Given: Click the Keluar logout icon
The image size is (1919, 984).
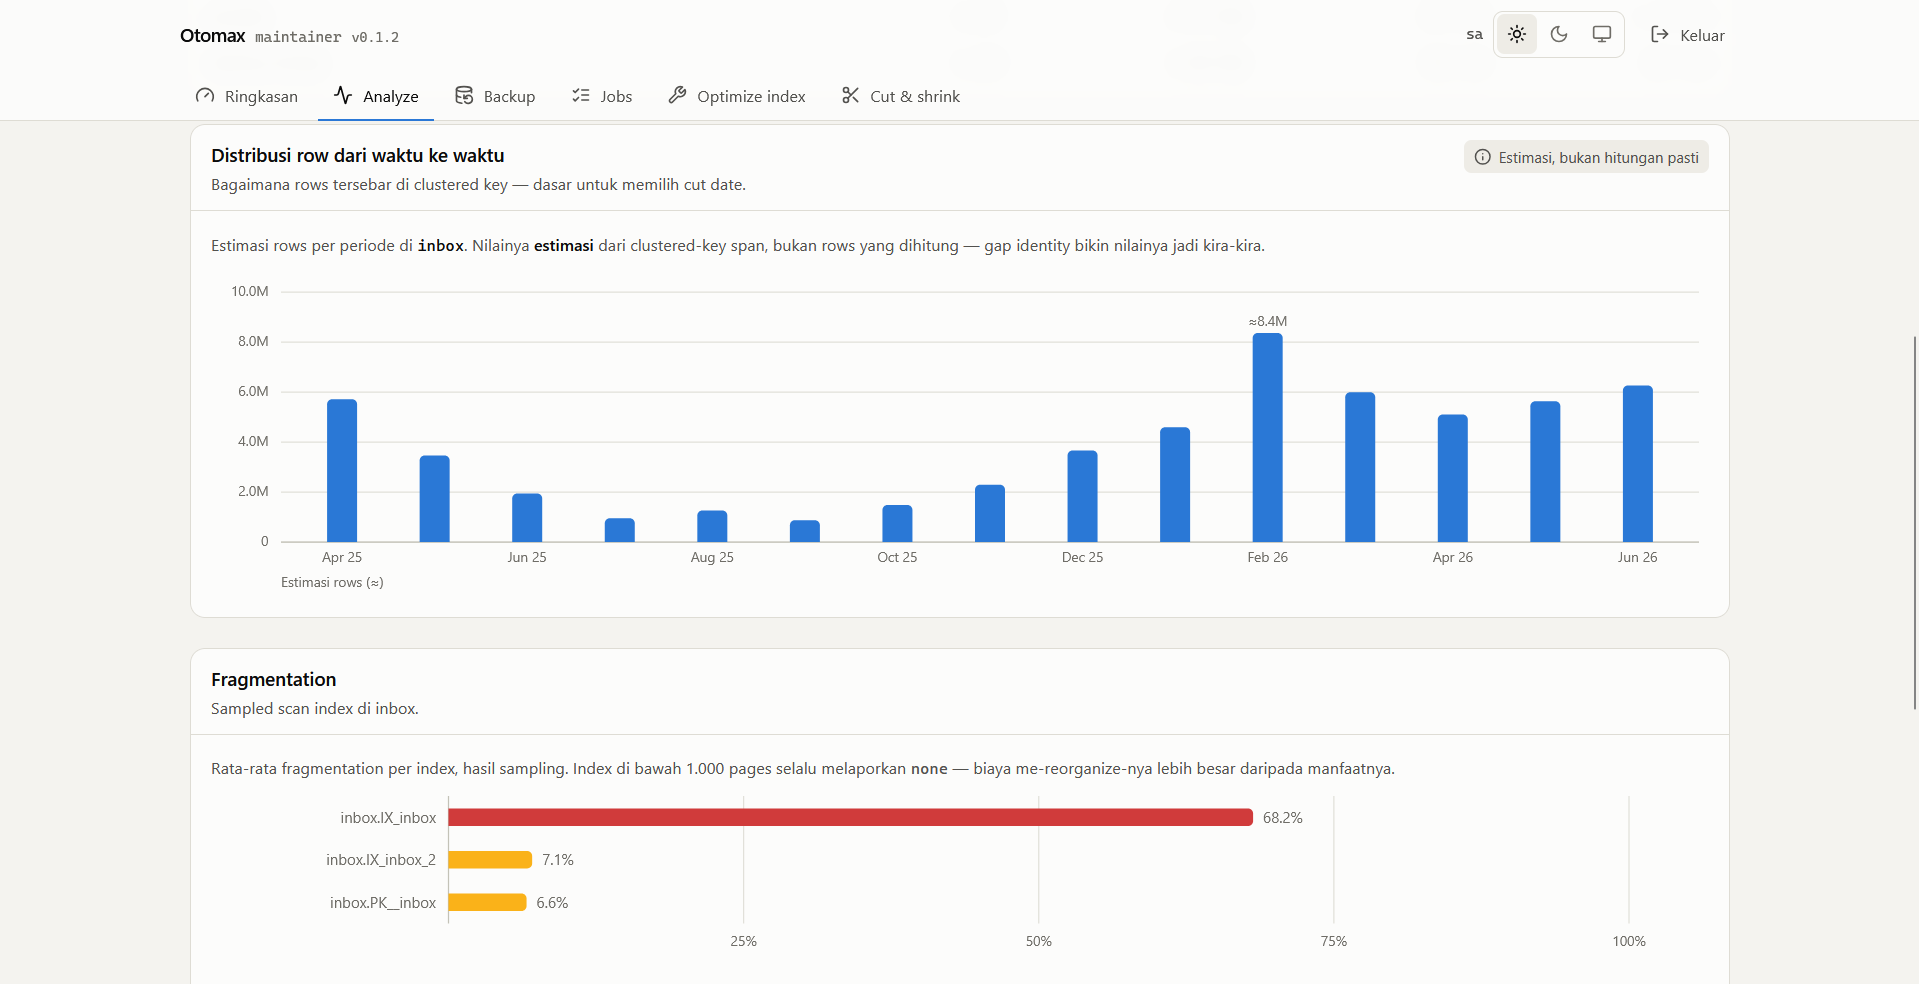Looking at the screenshot, I should coord(1660,35).
